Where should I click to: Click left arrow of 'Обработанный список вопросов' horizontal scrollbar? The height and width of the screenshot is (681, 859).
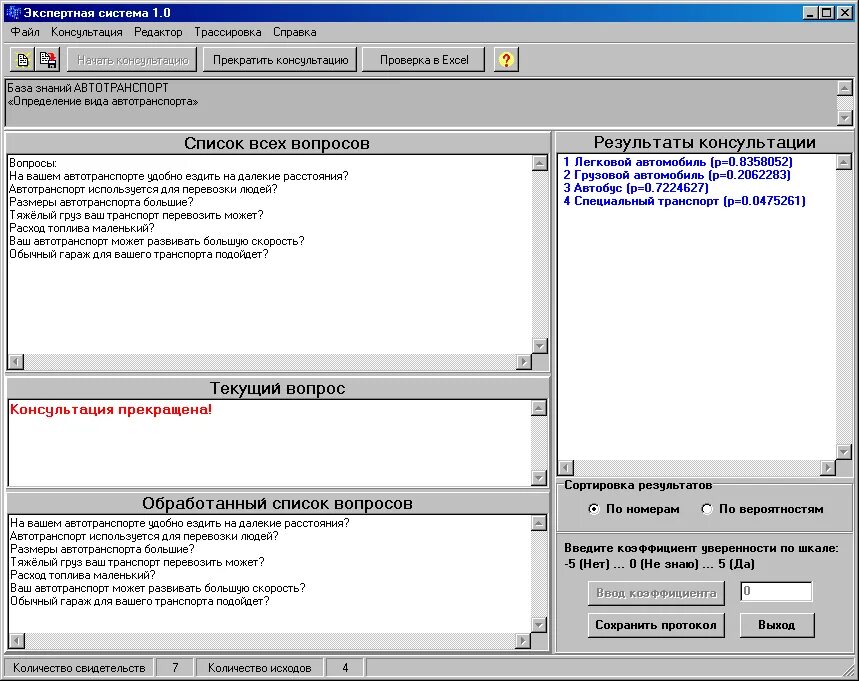[17, 640]
